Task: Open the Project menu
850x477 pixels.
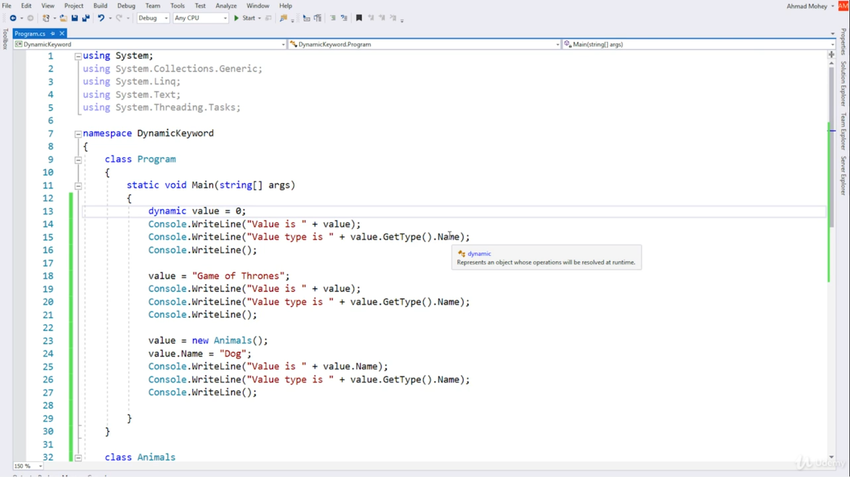Action: tap(74, 5)
